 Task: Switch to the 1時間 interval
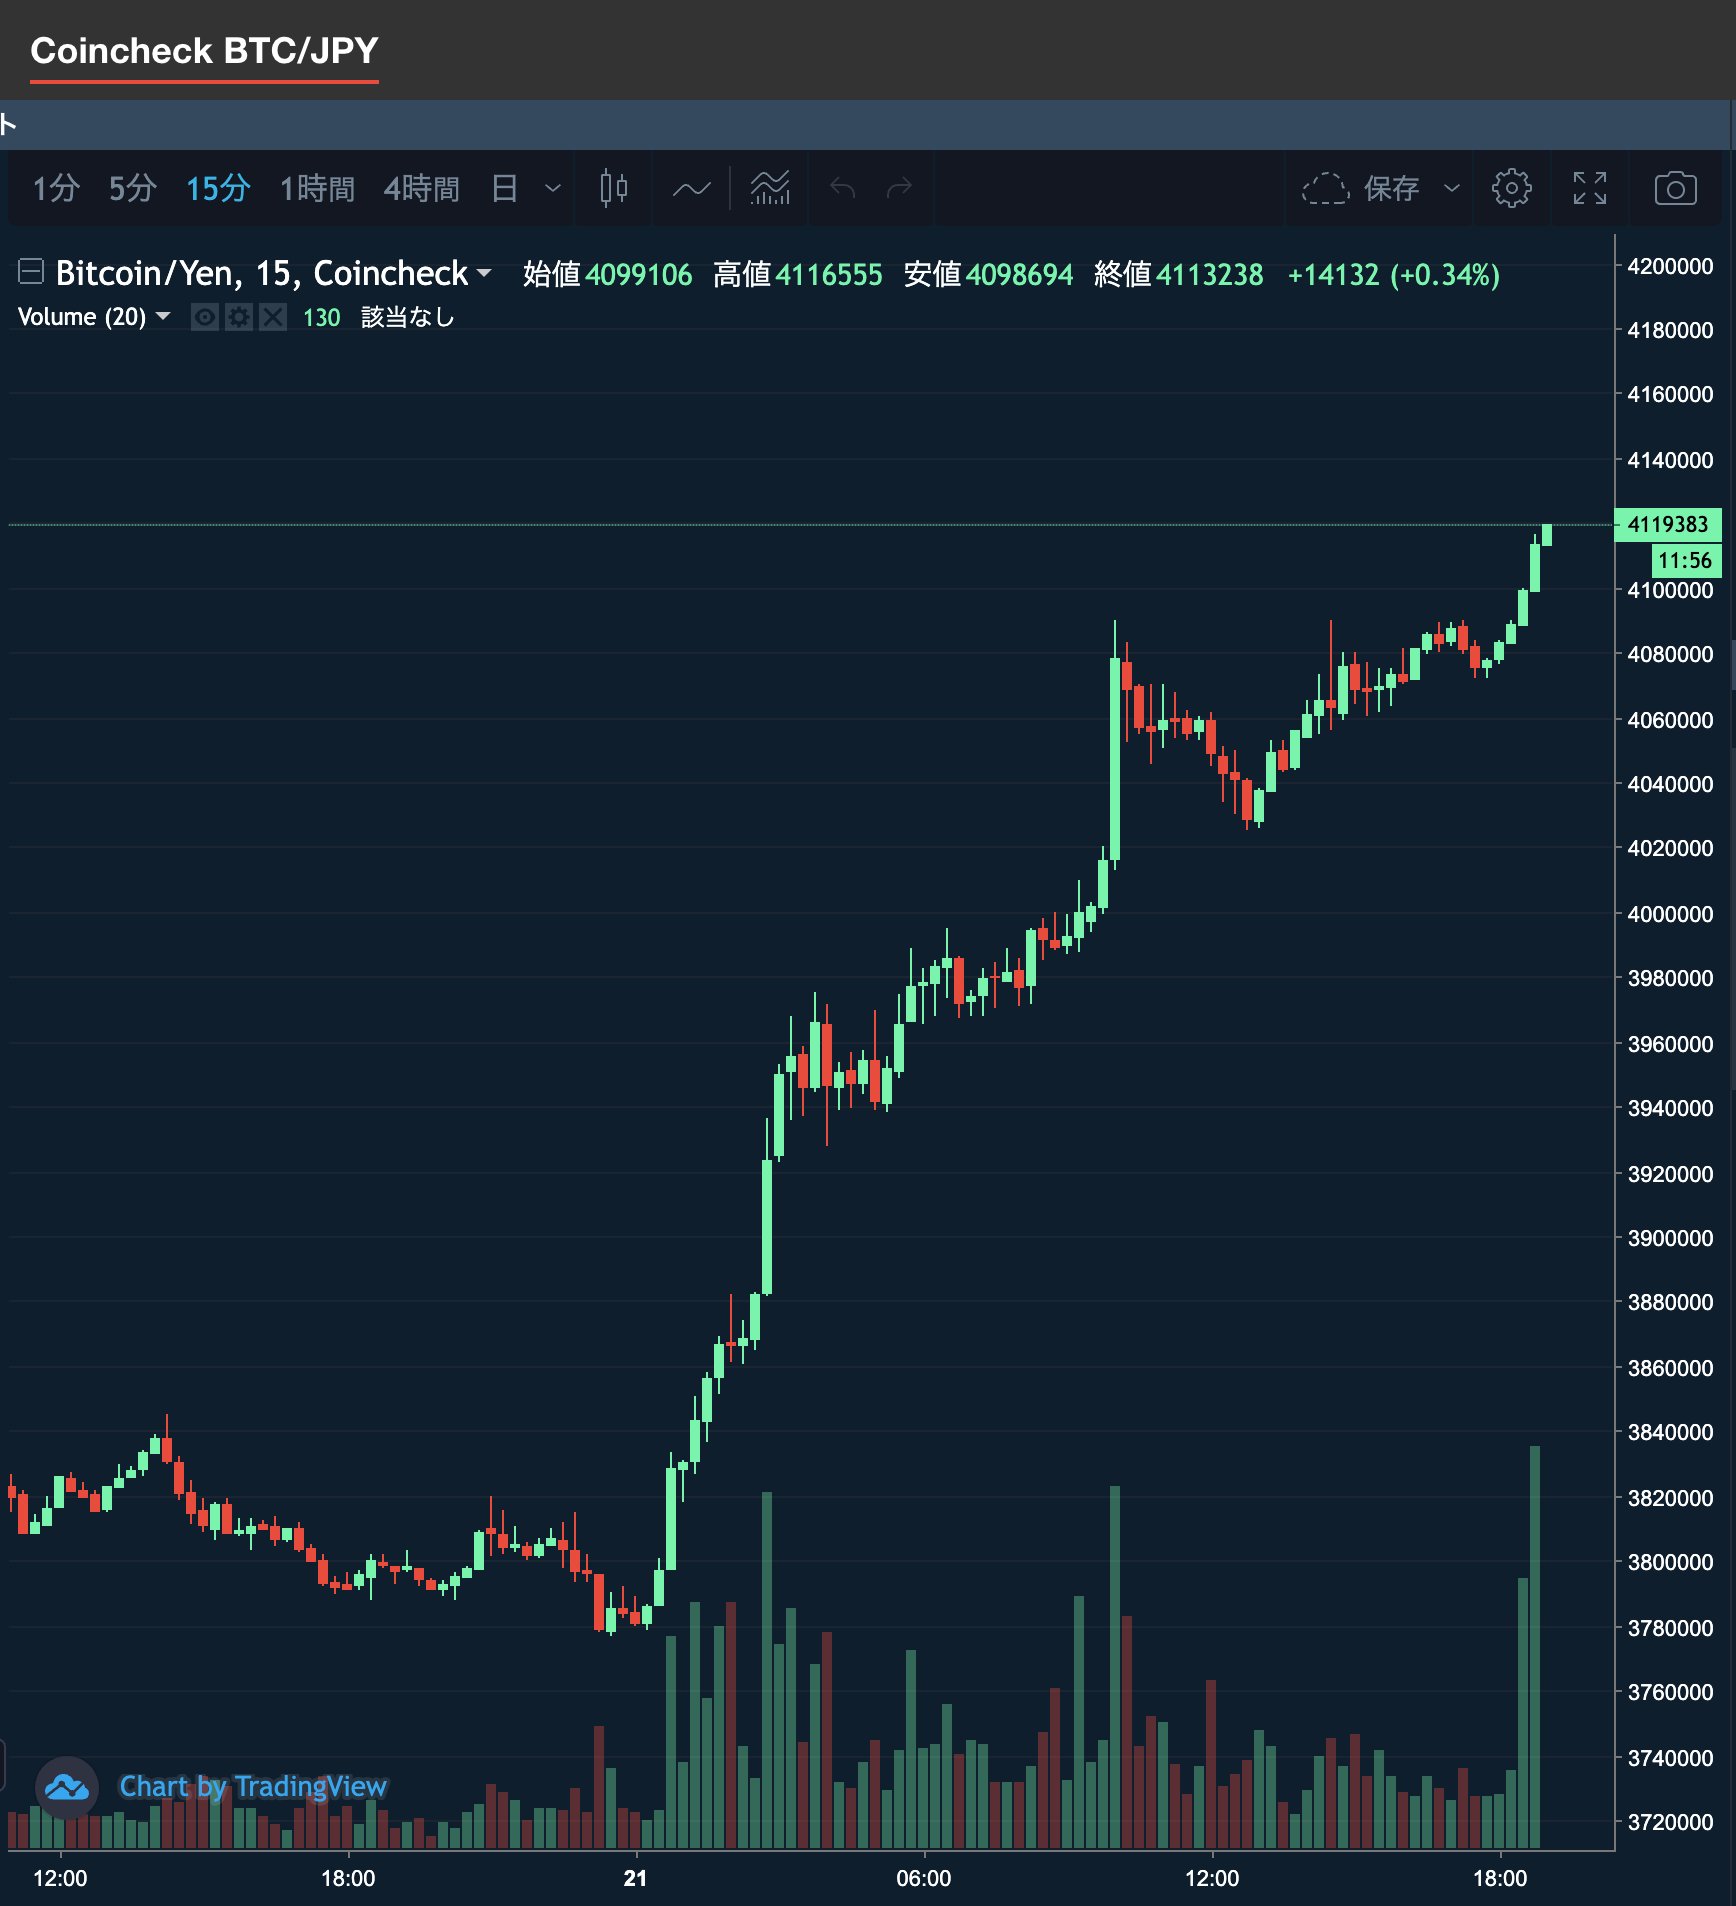[x=317, y=188]
